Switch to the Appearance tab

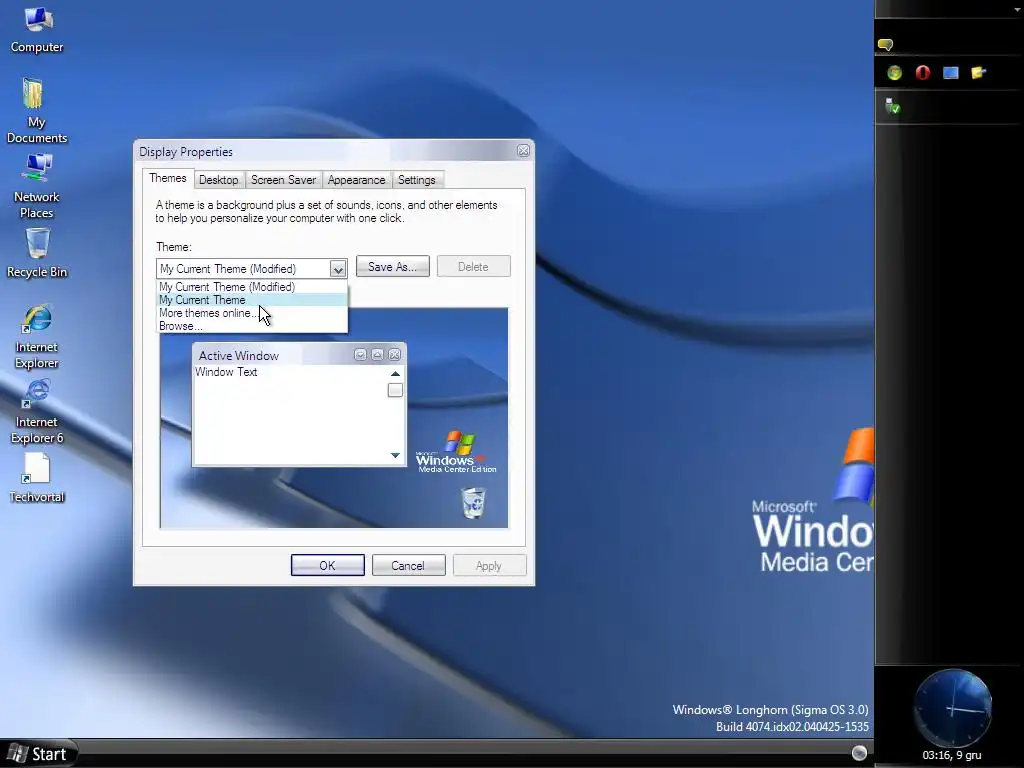(357, 180)
